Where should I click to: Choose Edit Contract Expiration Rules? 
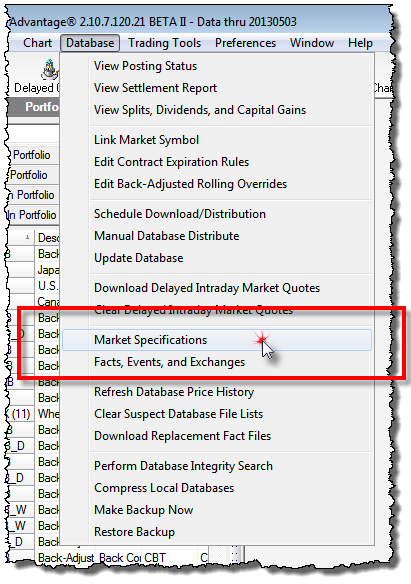point(218,162)
